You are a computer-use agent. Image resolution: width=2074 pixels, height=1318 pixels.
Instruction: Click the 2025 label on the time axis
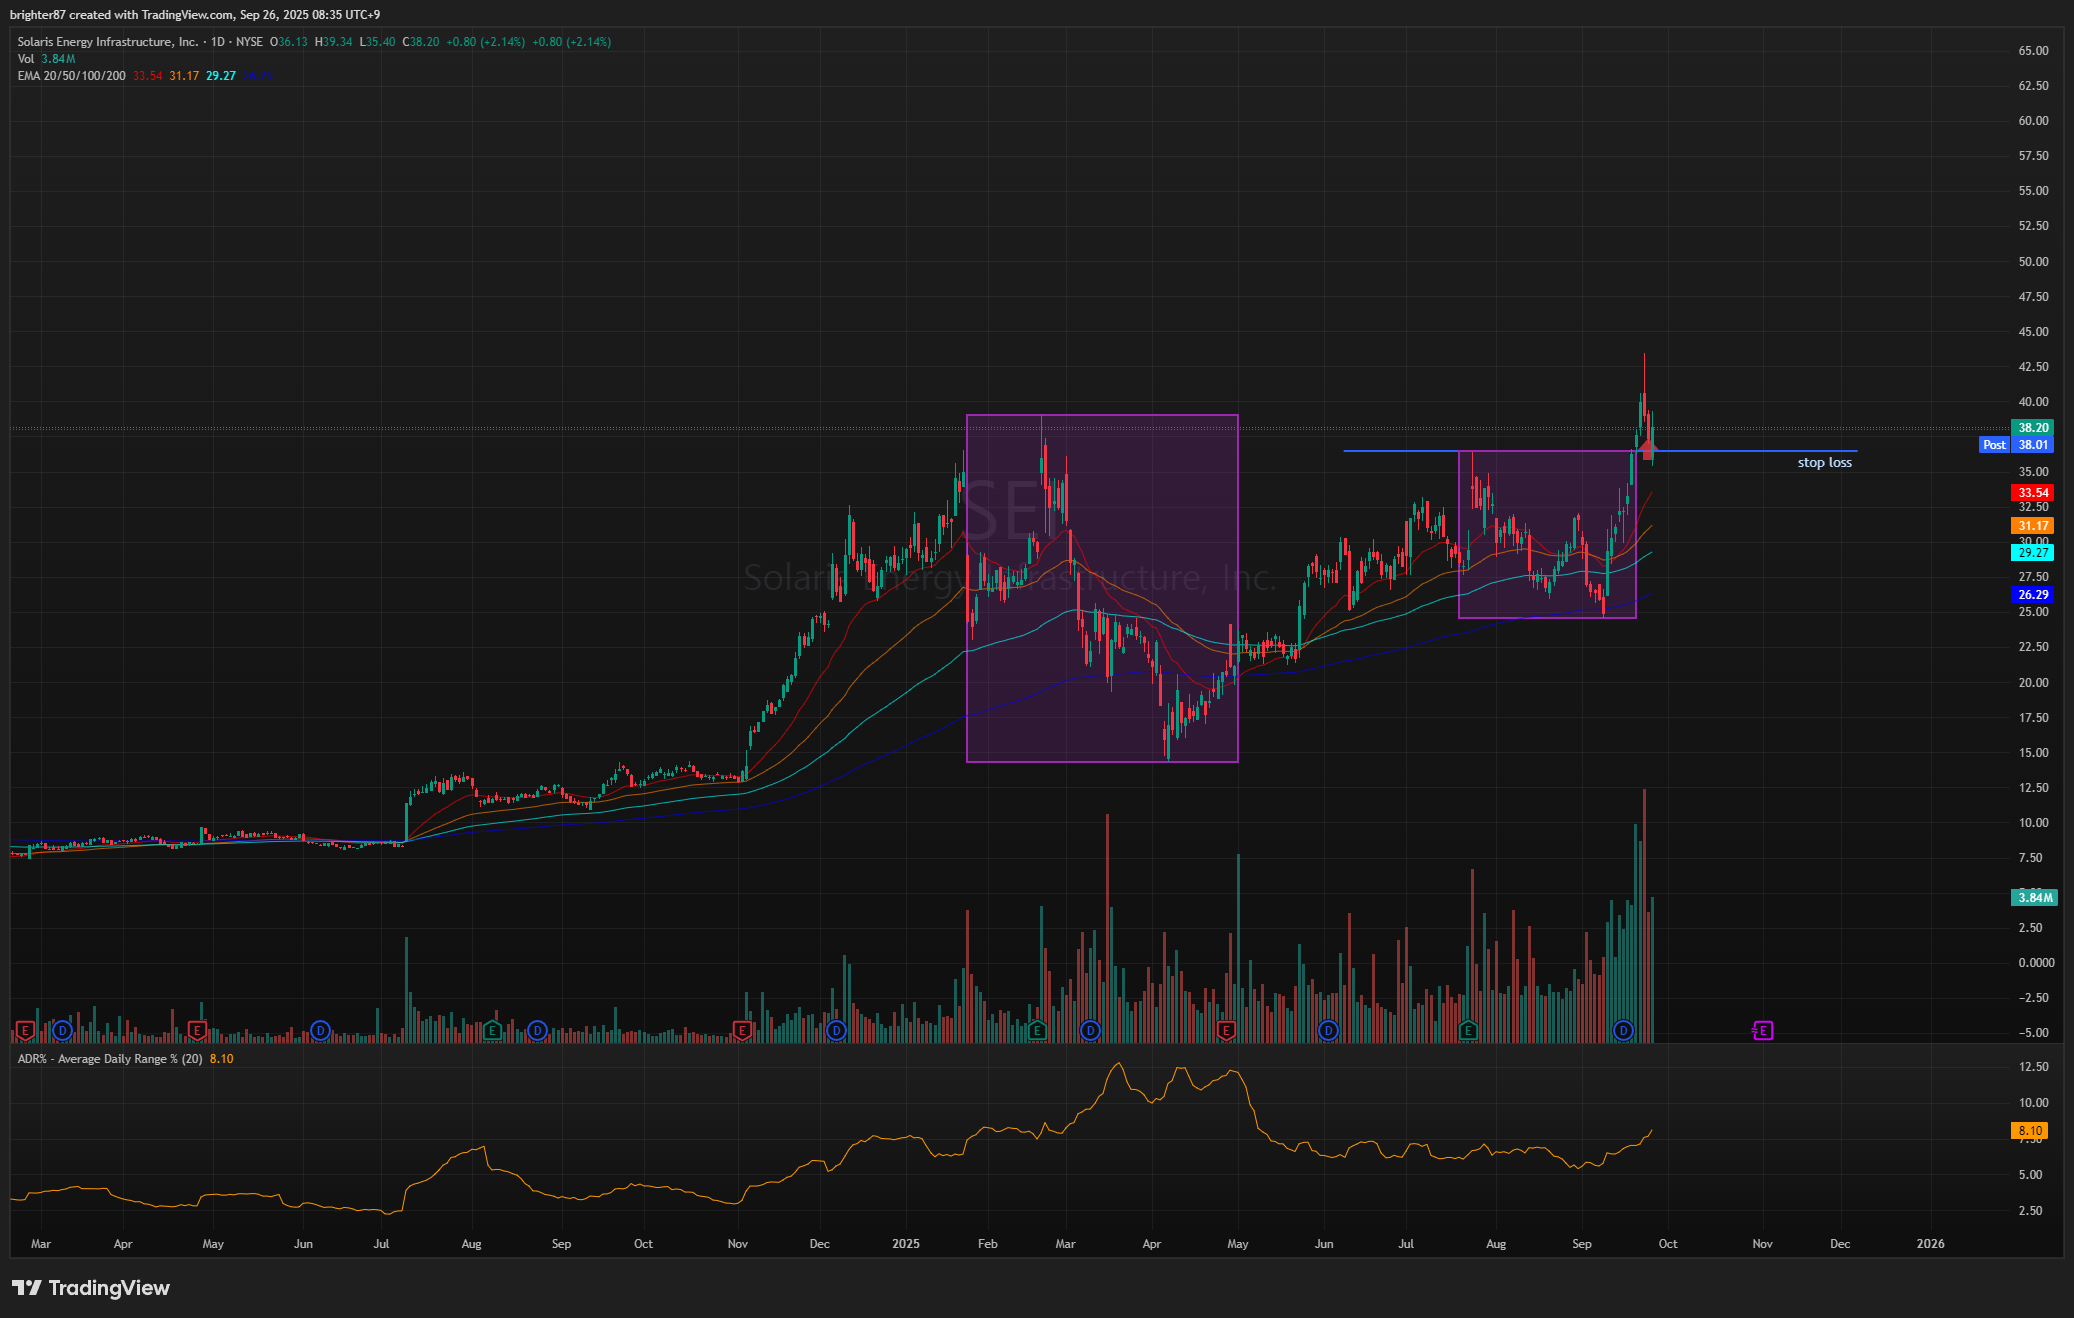[905, 1244]
